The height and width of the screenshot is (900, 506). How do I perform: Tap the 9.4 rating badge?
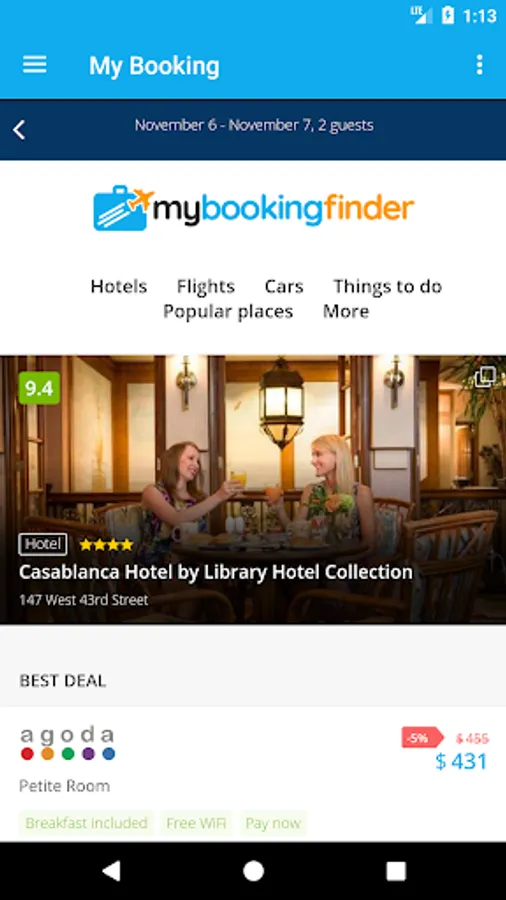click(x=39, y=389)
